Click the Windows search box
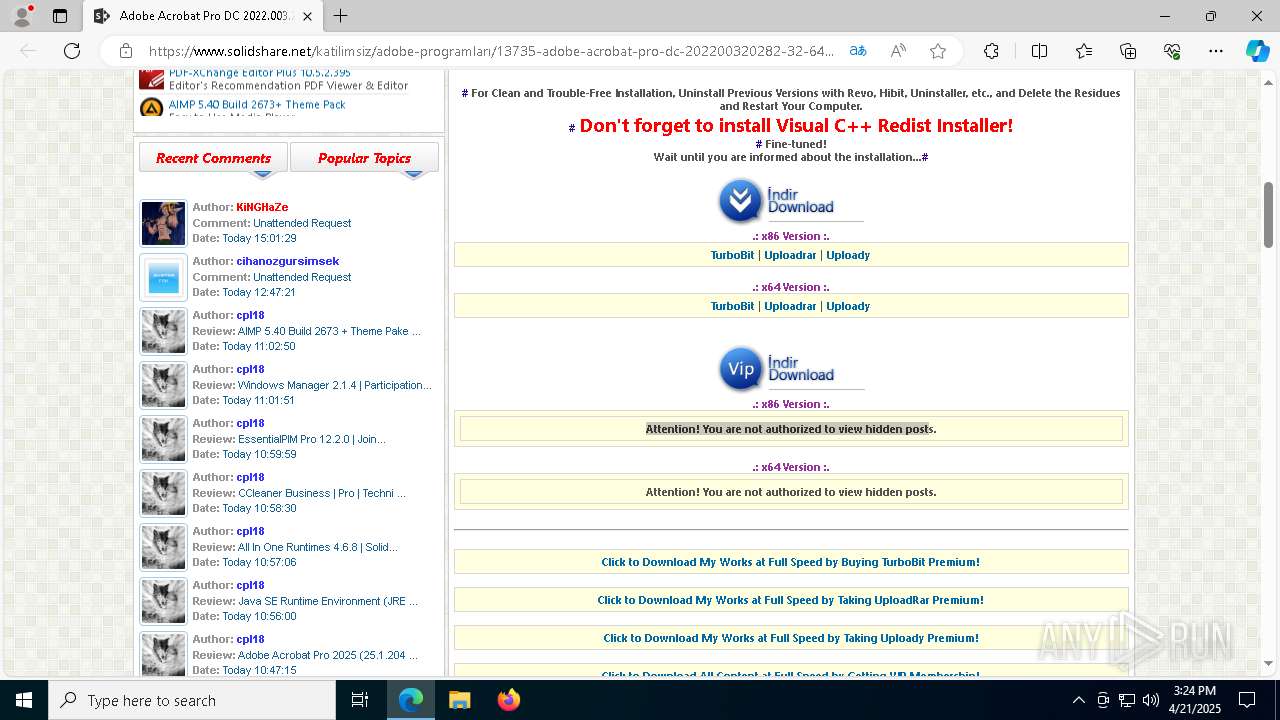1280x720 pixels. [192, 700]
